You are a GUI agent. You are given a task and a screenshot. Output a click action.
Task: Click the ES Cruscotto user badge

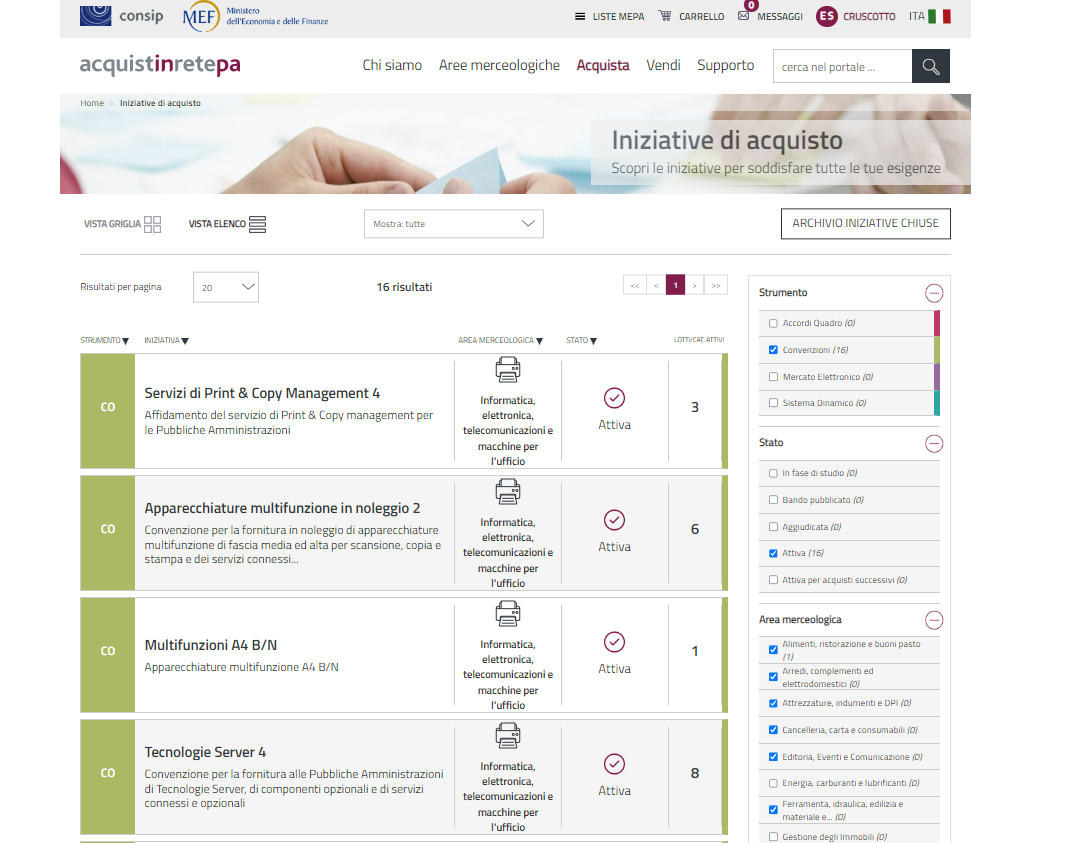click(x=826, y=17)
